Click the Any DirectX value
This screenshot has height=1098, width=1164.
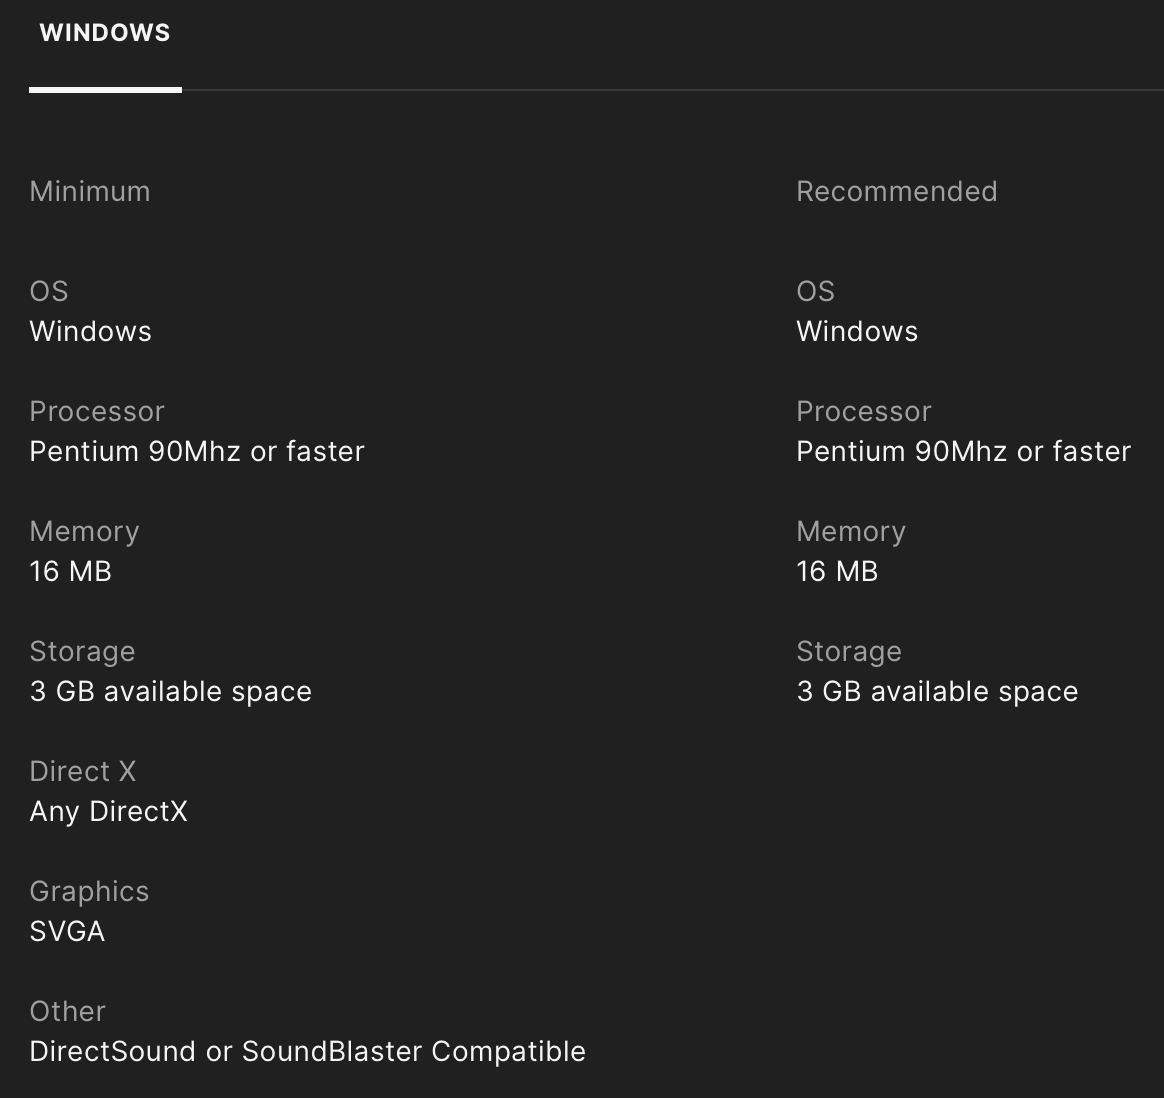109,811
